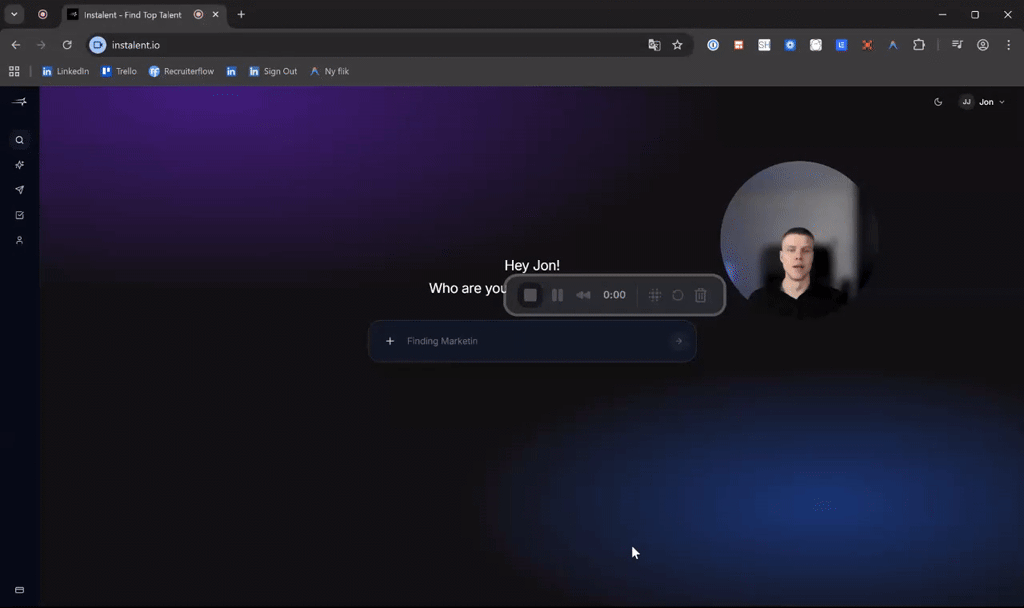Open the 1Password extension icon
This screenshot has width=1024, height=608.
[x=713, y=45]
